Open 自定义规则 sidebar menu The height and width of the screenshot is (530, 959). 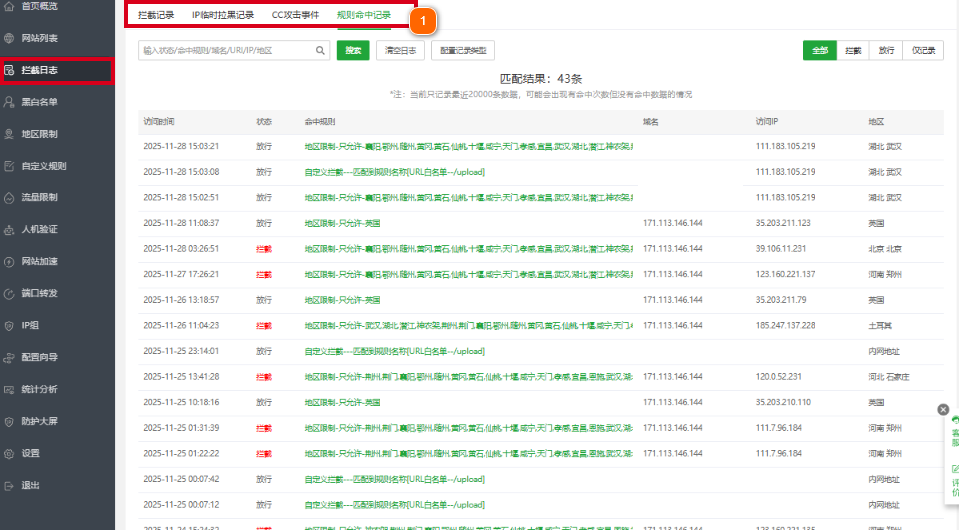(x=44, y=166)
